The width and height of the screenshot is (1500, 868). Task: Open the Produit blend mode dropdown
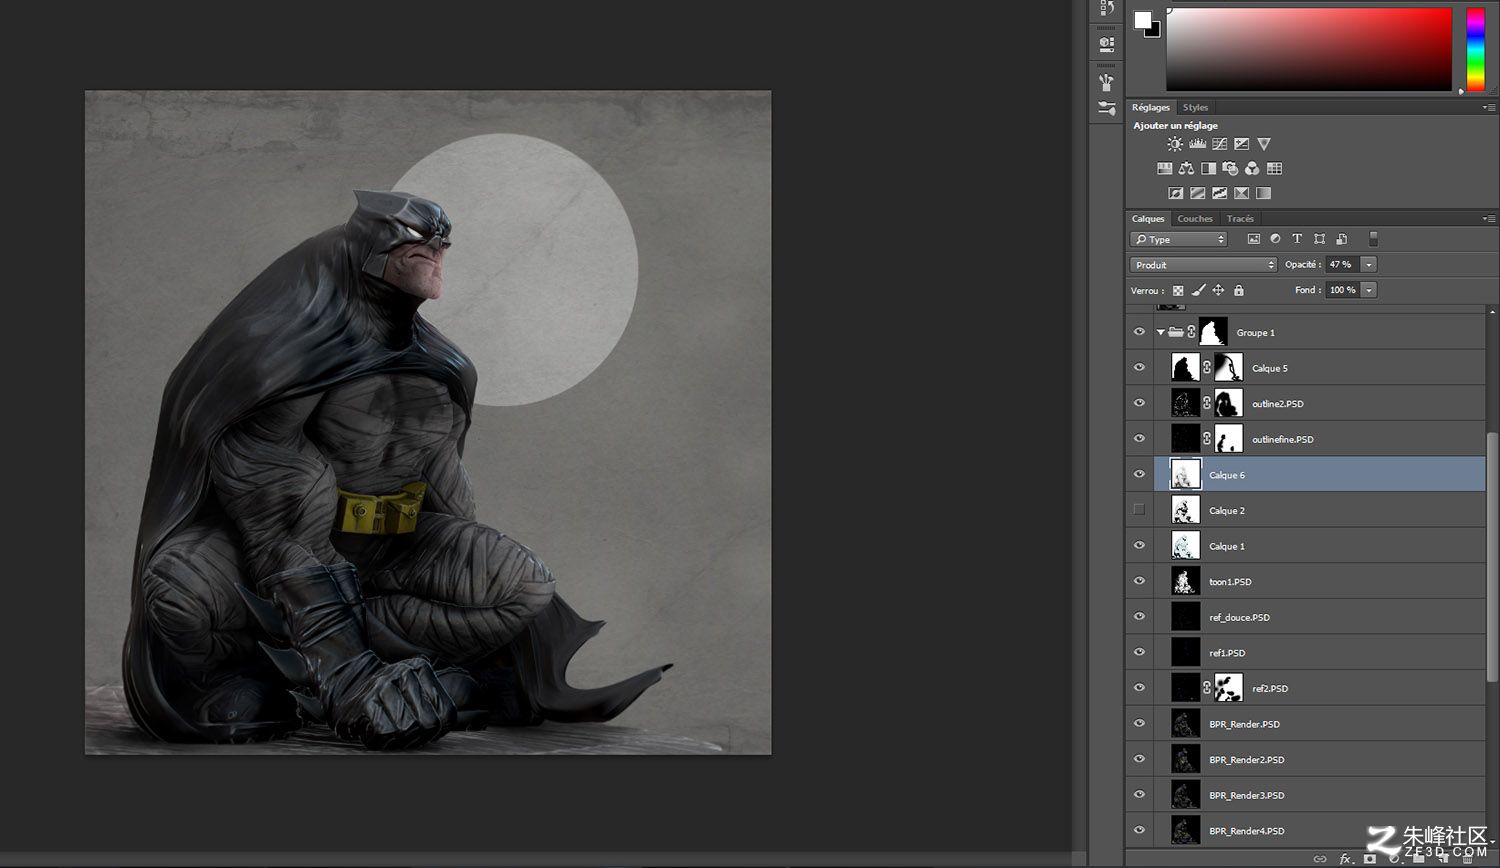click(x=1204, y=265)
